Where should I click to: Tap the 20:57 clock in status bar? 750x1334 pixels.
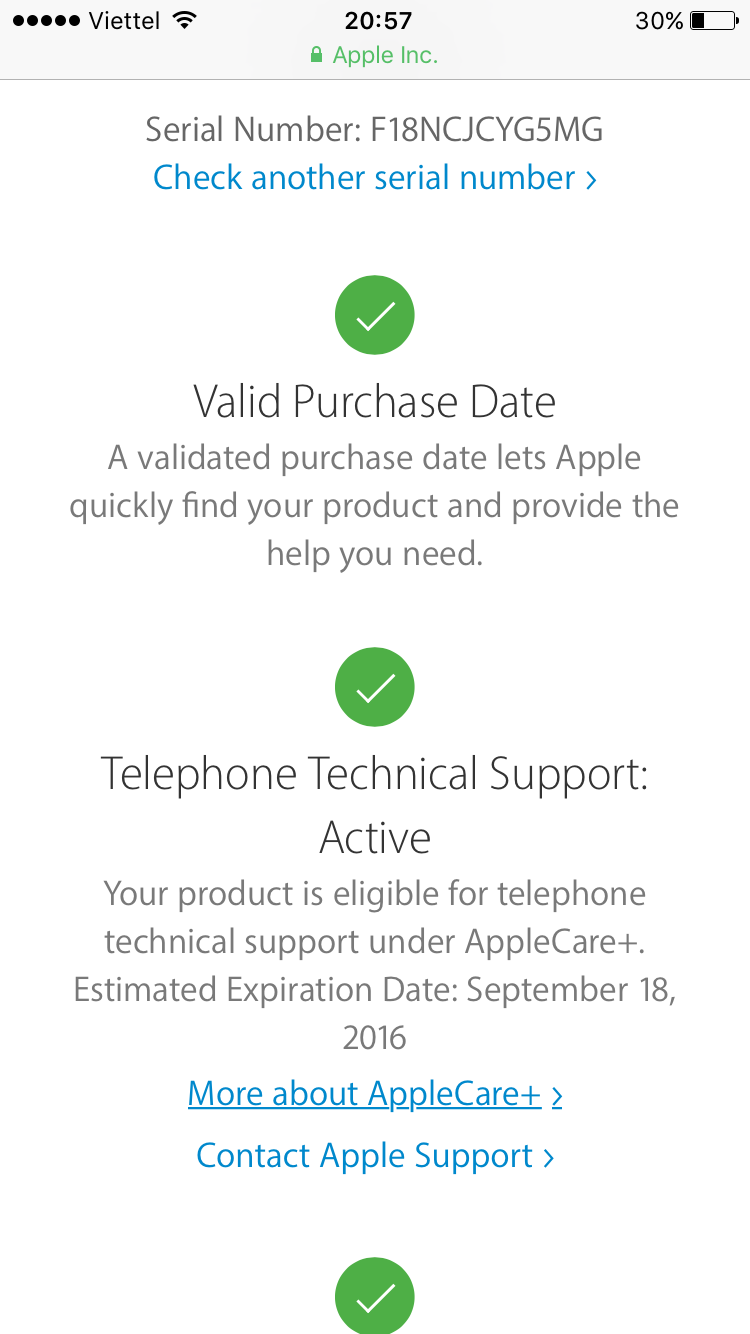click(x=378, y=20)
